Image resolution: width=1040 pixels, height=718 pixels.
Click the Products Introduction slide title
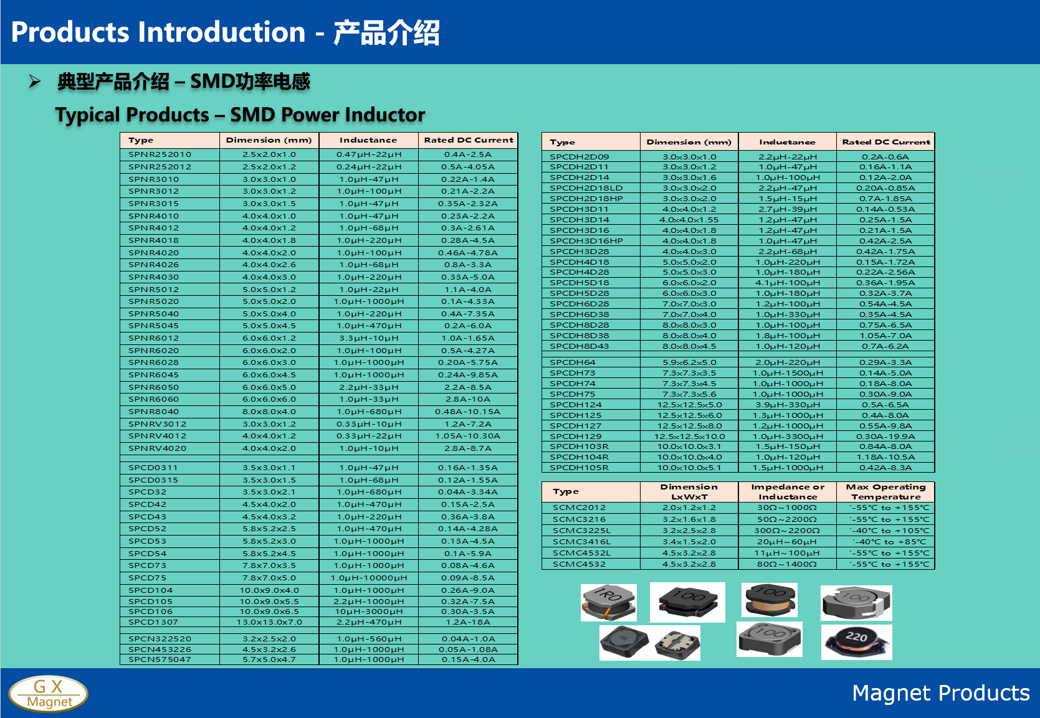(x=225, y=32)
